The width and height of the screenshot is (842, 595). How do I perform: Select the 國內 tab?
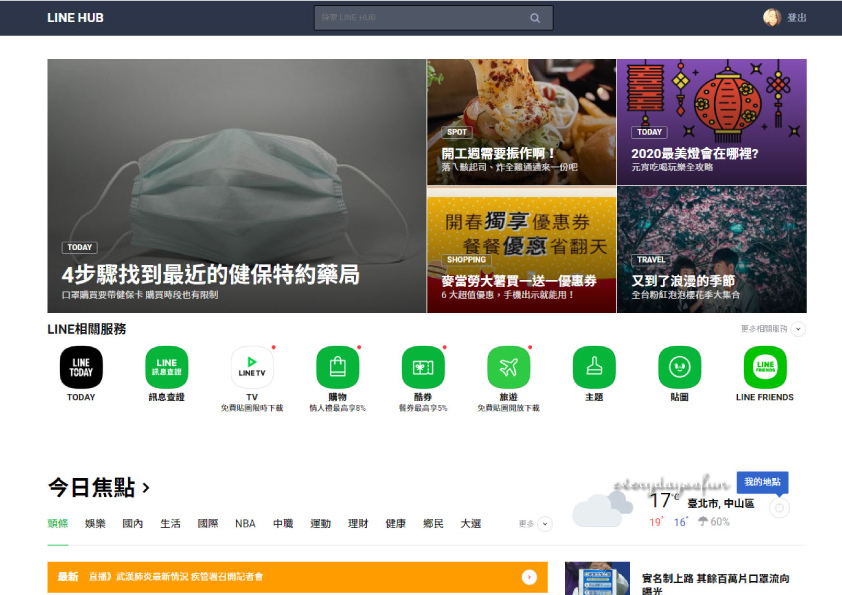coord(133,524)
